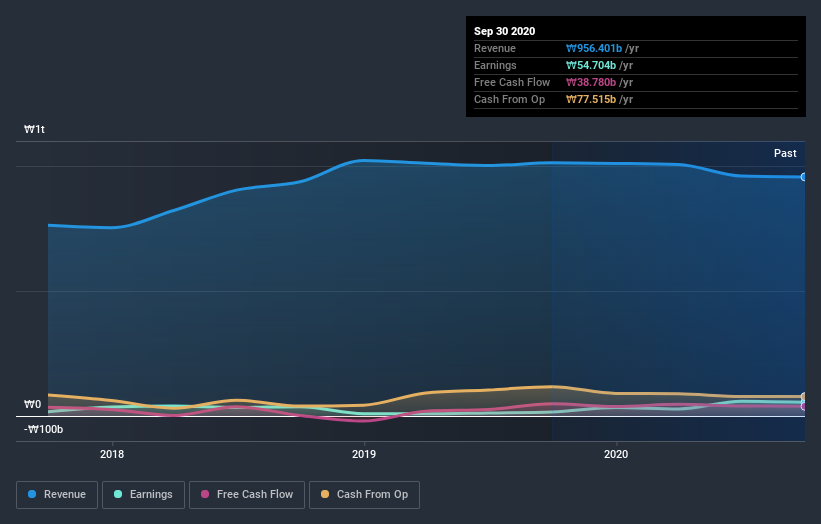This screenshot has width=821, height=524.
Task: Click the ₩38.780b free cash flow value
Action: (591, 82)
